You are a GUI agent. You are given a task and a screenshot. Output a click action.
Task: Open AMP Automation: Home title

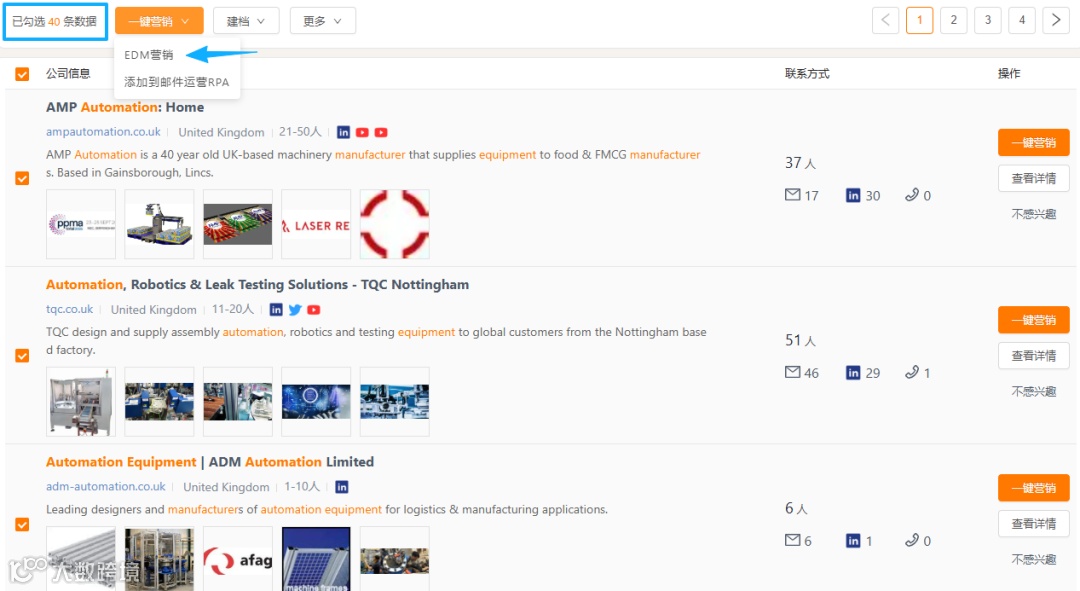[x=125, y=107]
